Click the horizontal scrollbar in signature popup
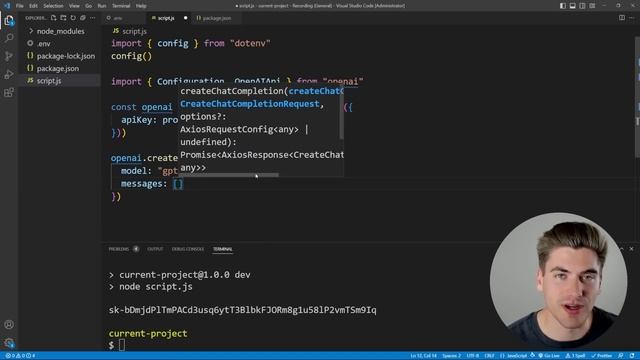The width and height of the screenshot is (640, 360). tap(229, 175)
